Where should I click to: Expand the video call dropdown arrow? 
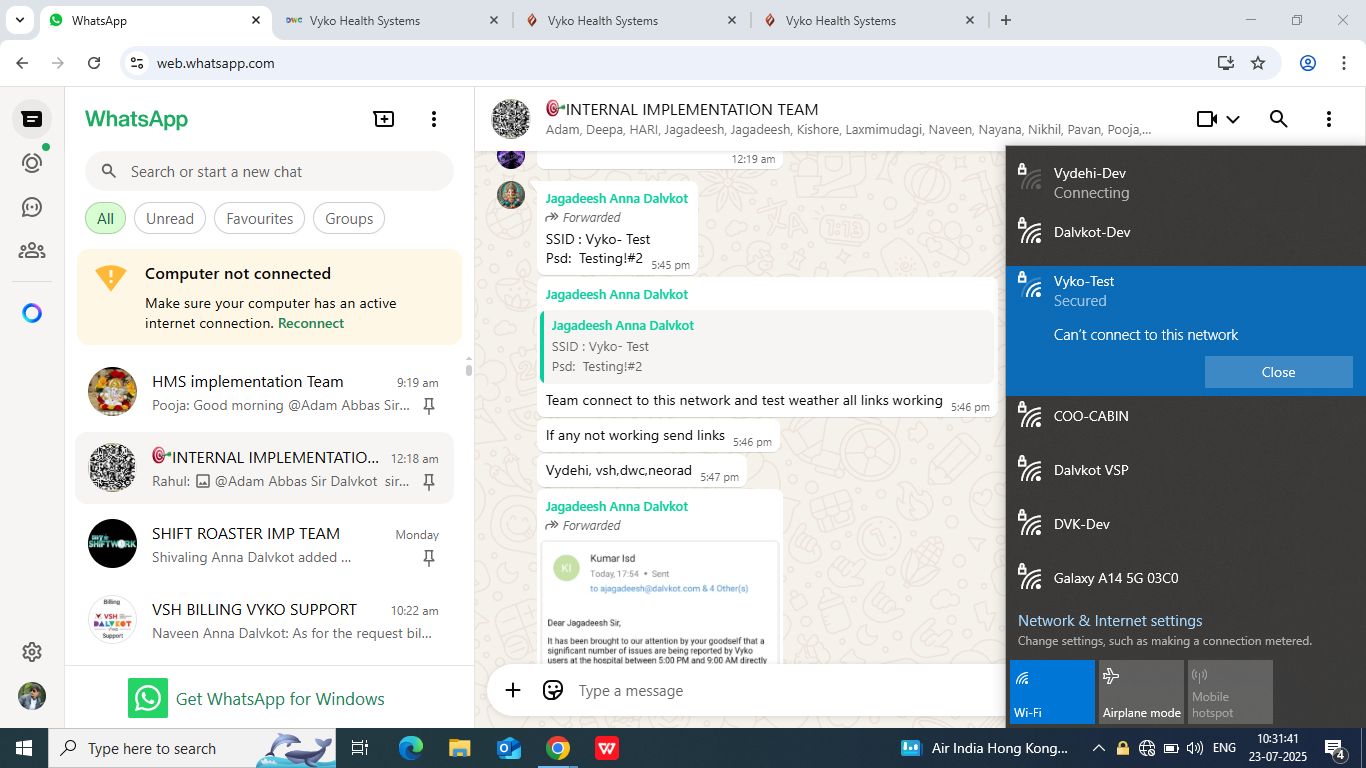pos(1233,119)
